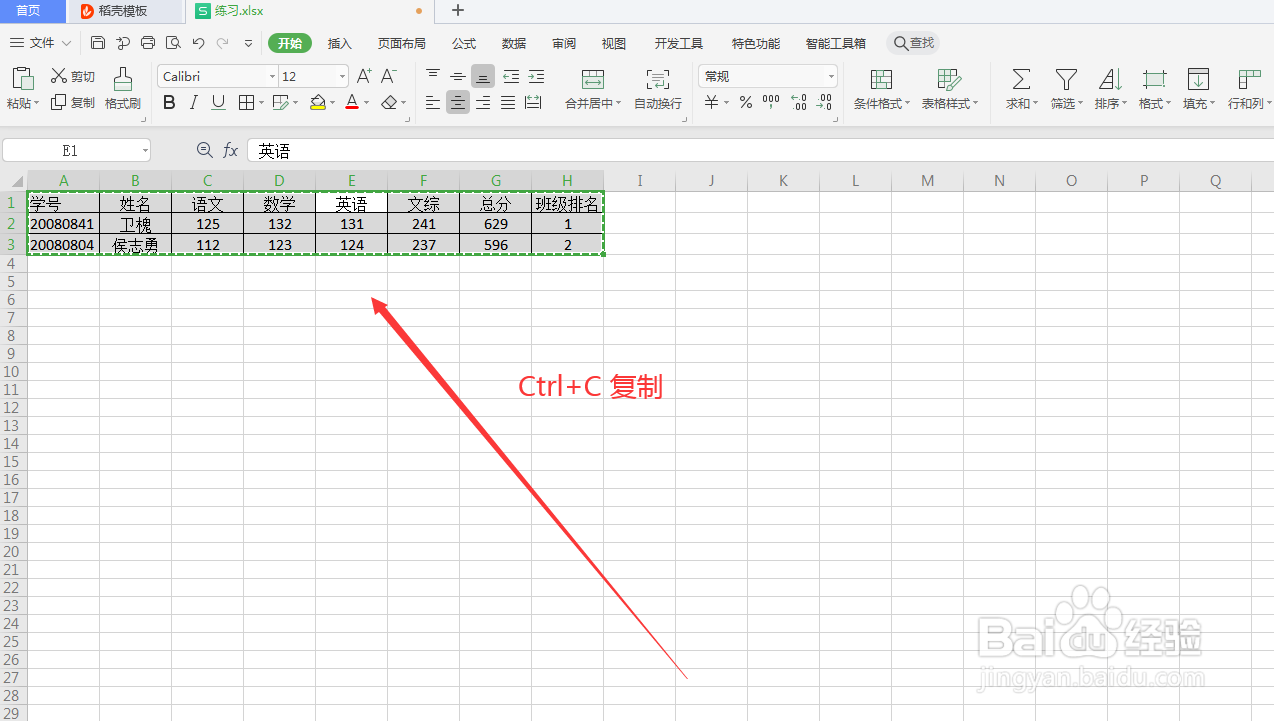Screen dimensions: 1274x721
Task: Open the 插入 ribbon tab
Action: tap(339, 43)
